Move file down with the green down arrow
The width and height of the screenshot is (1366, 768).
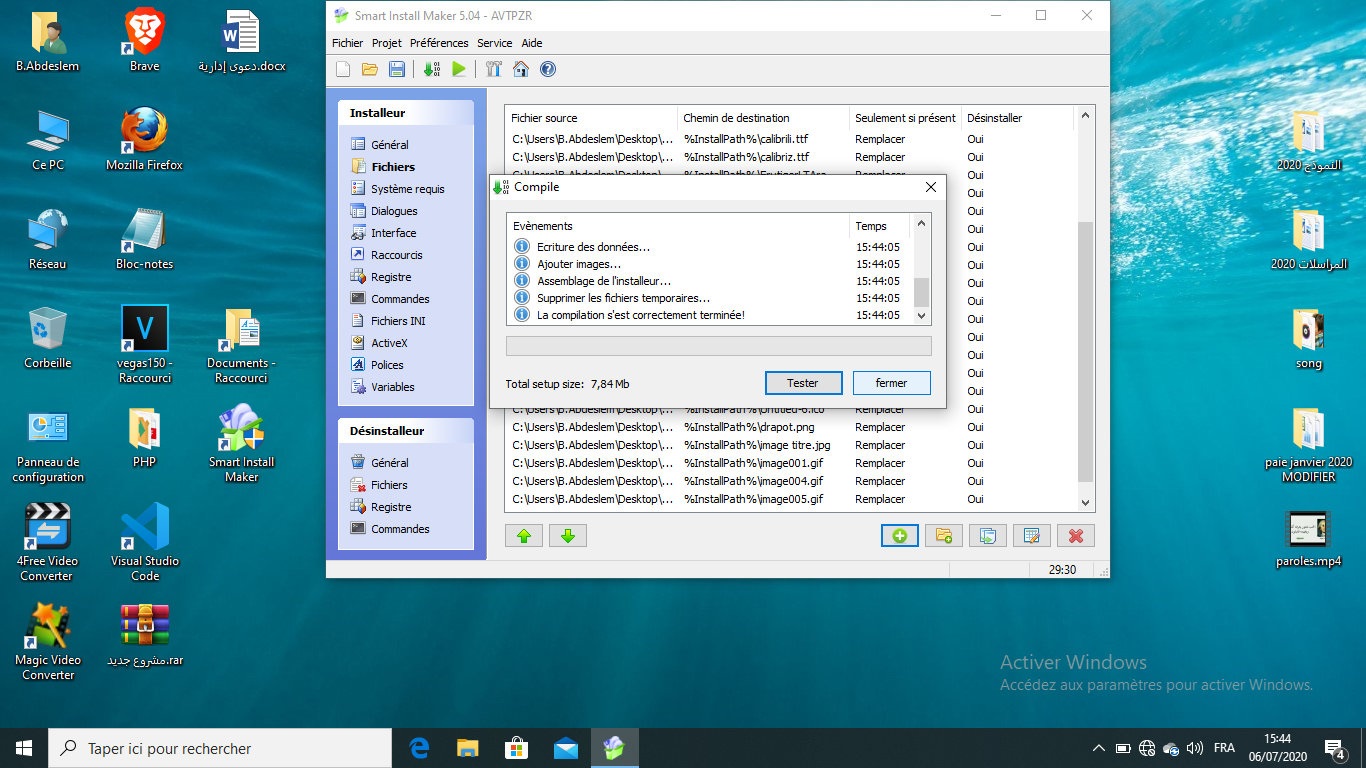(x=568, y=536)
